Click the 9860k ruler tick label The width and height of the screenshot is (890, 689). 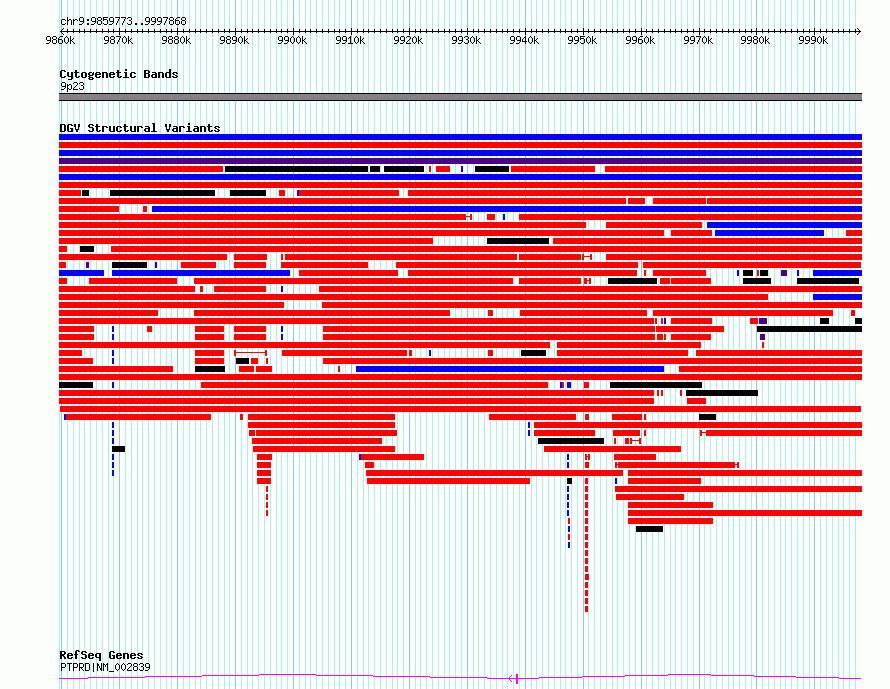point(60,40)
